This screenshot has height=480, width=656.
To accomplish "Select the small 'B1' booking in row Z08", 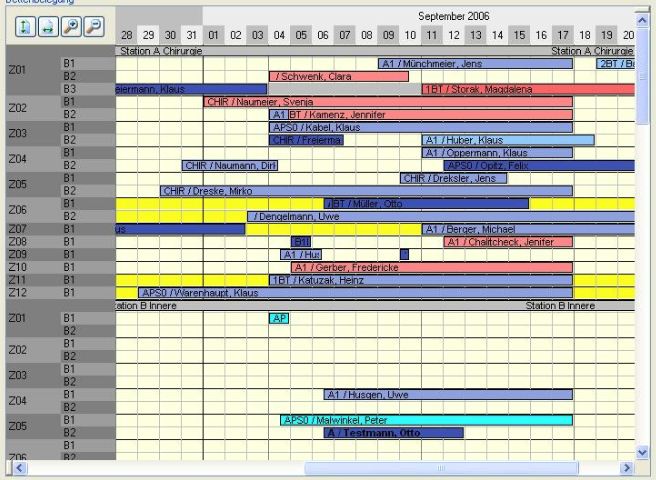I will 301,242.
